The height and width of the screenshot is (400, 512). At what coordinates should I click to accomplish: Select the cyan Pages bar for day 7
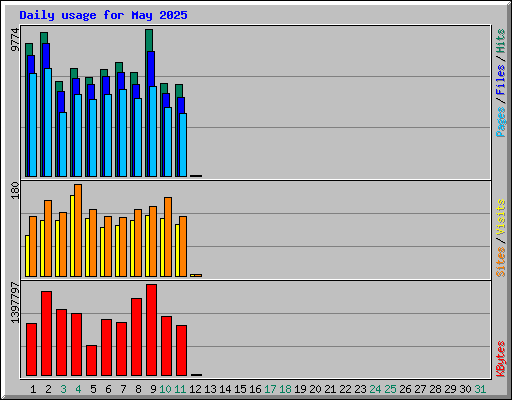tap(123, 133)
